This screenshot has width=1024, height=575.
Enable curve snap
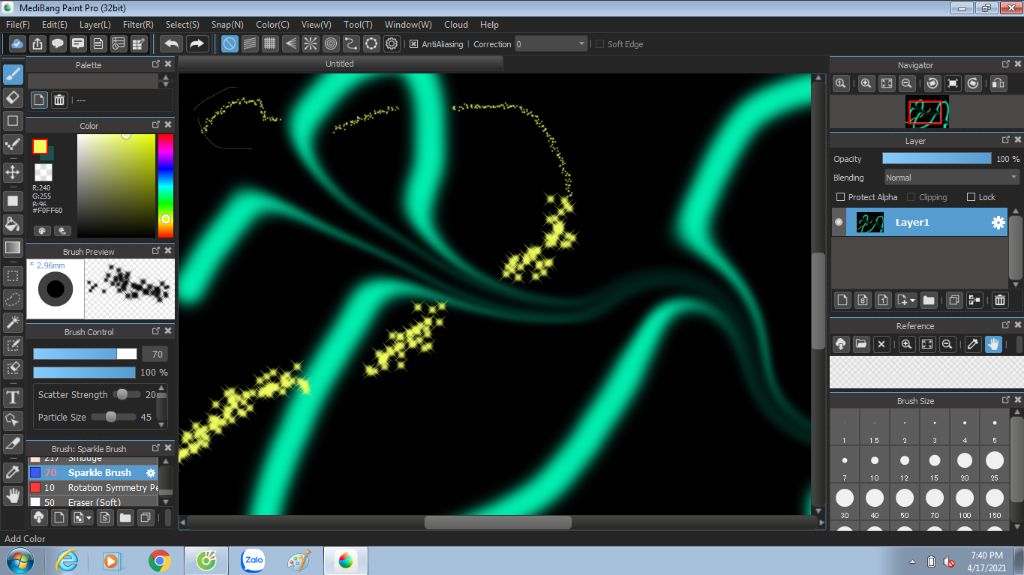coord(351,44)
